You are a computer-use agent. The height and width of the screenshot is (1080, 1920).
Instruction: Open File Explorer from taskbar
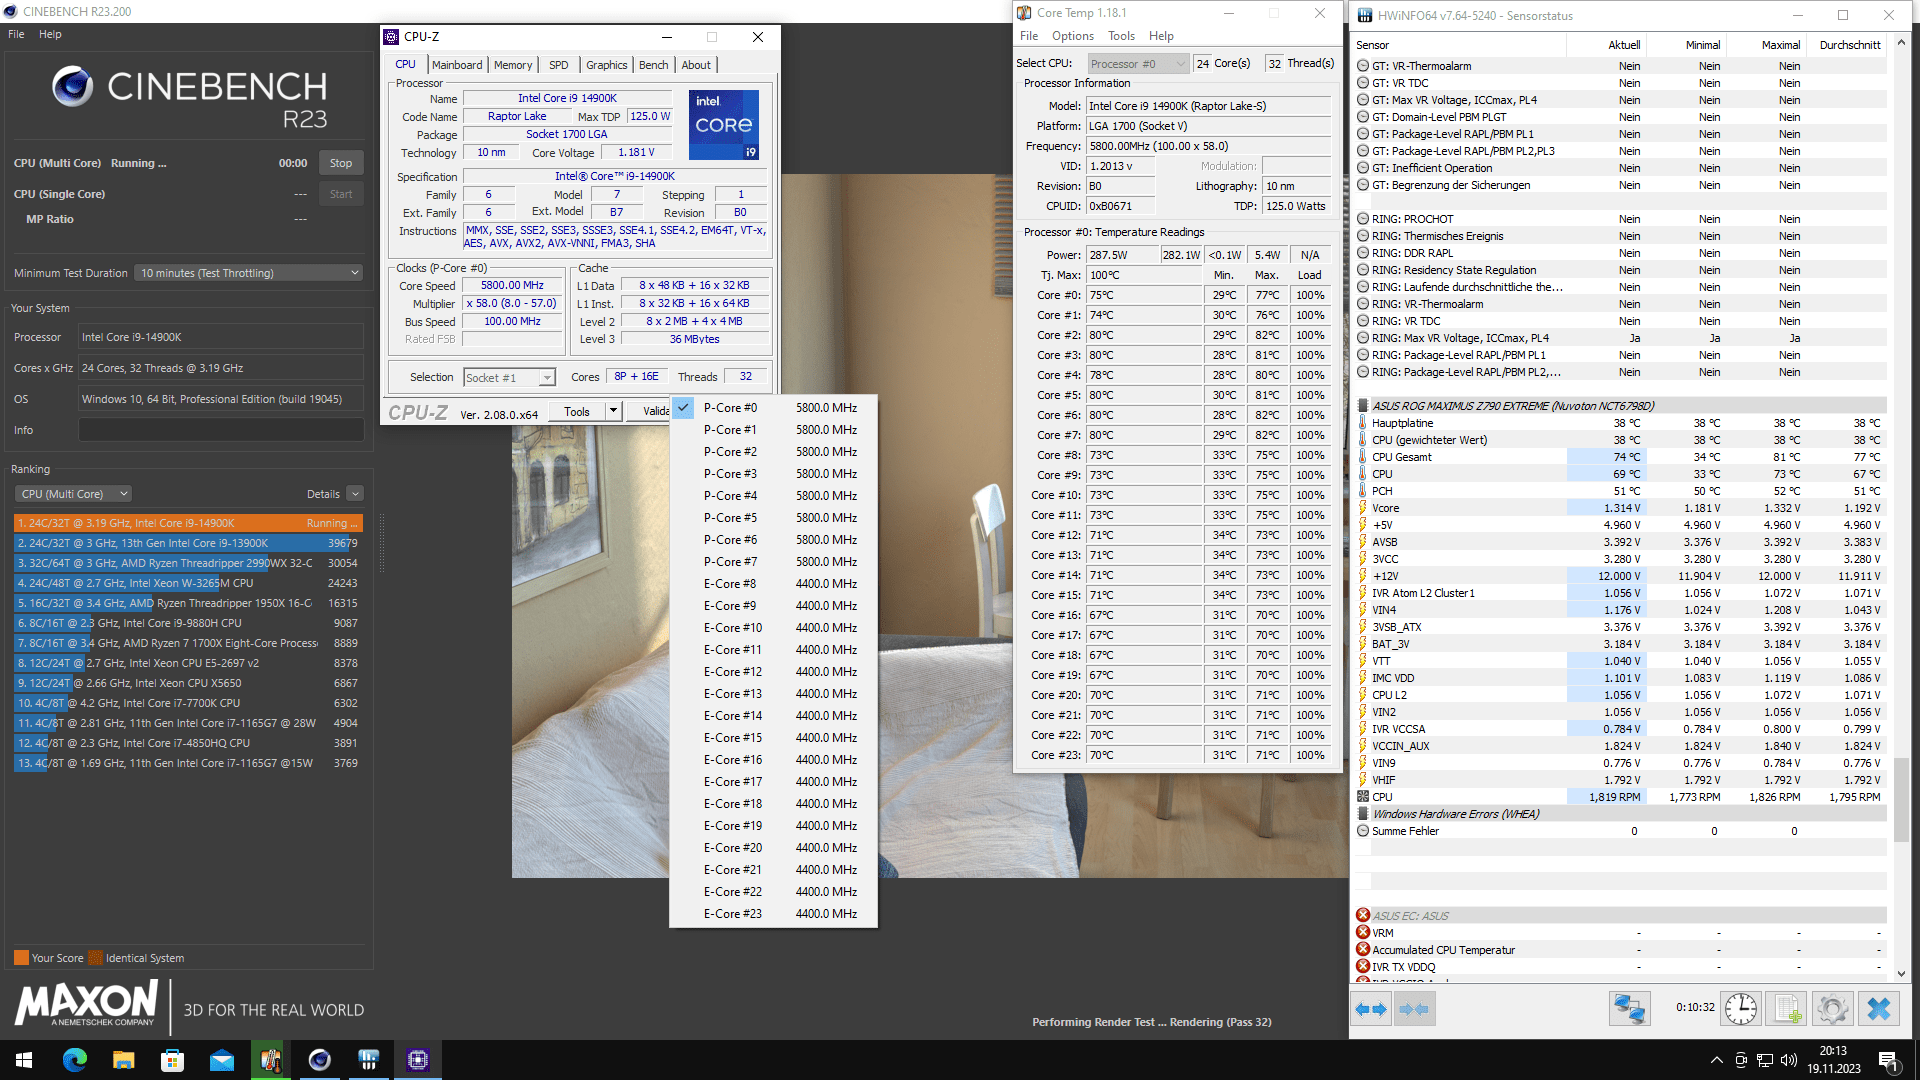point(123,1060)
